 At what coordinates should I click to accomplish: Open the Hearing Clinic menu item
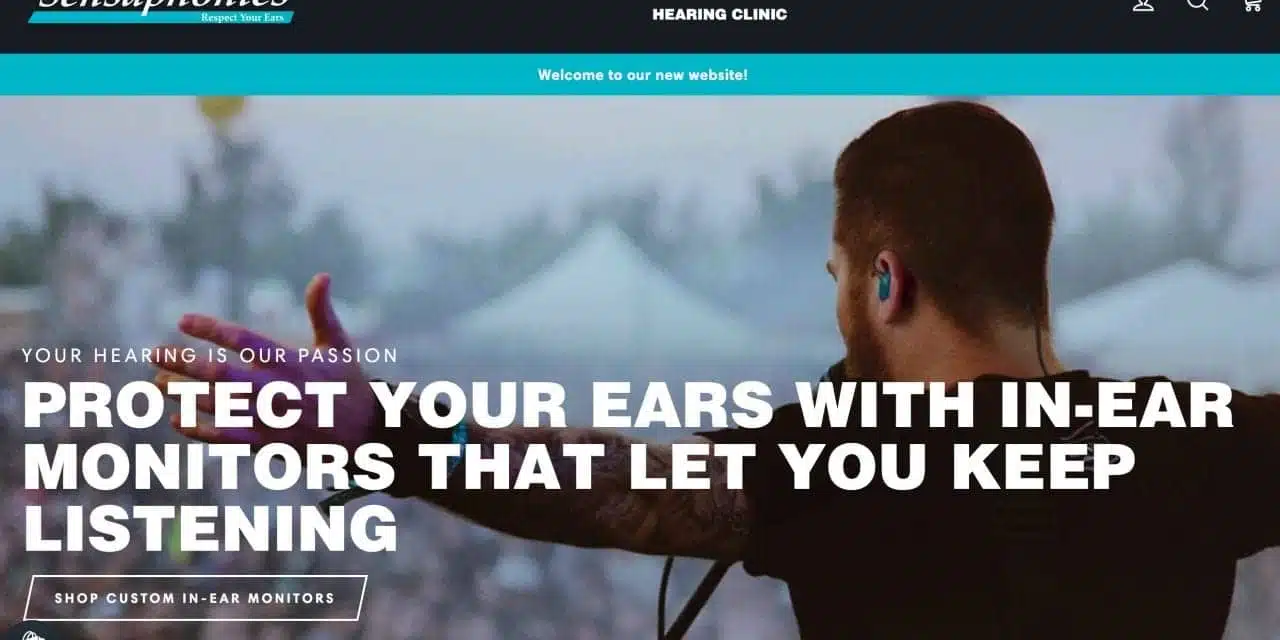click(719, 14)
